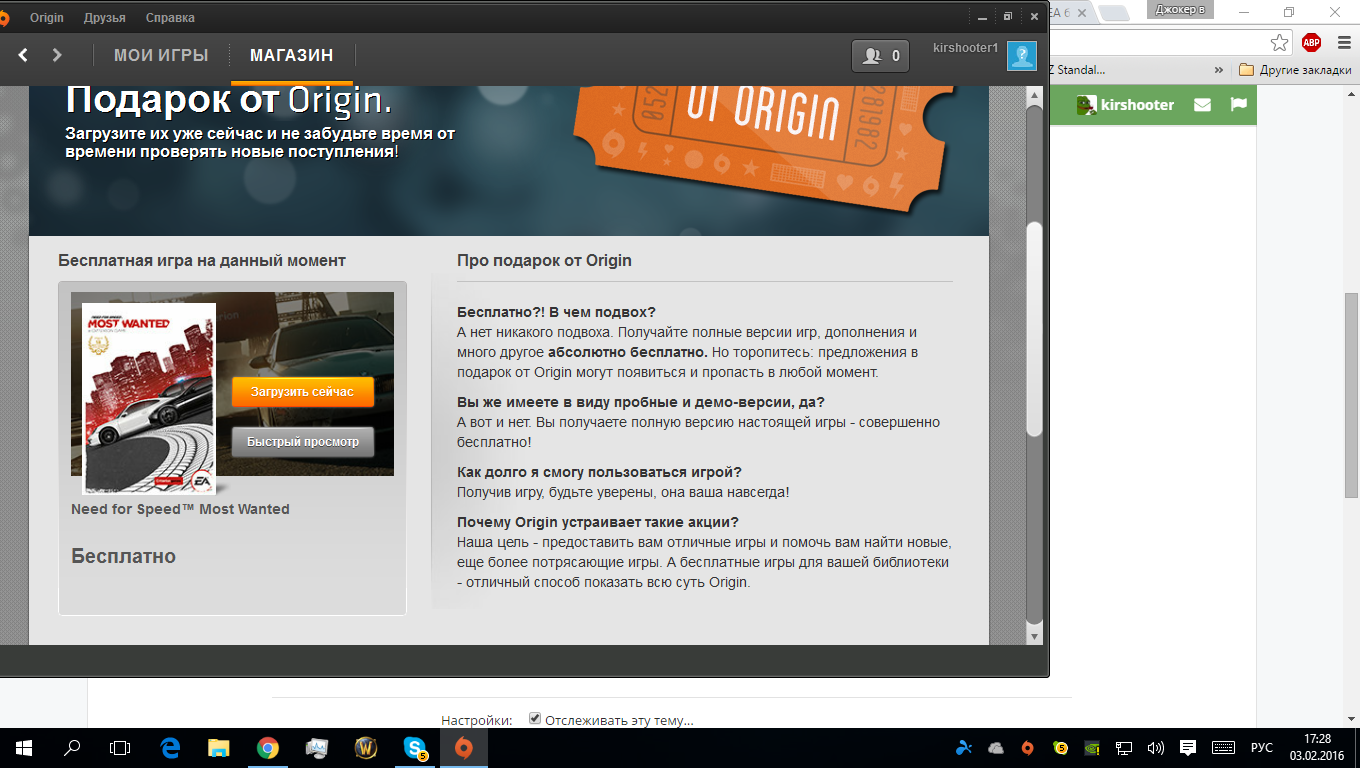Click the question 'Почему Origin устраивает такие акции?'
1360x768 pixels.
coord(598,522)
